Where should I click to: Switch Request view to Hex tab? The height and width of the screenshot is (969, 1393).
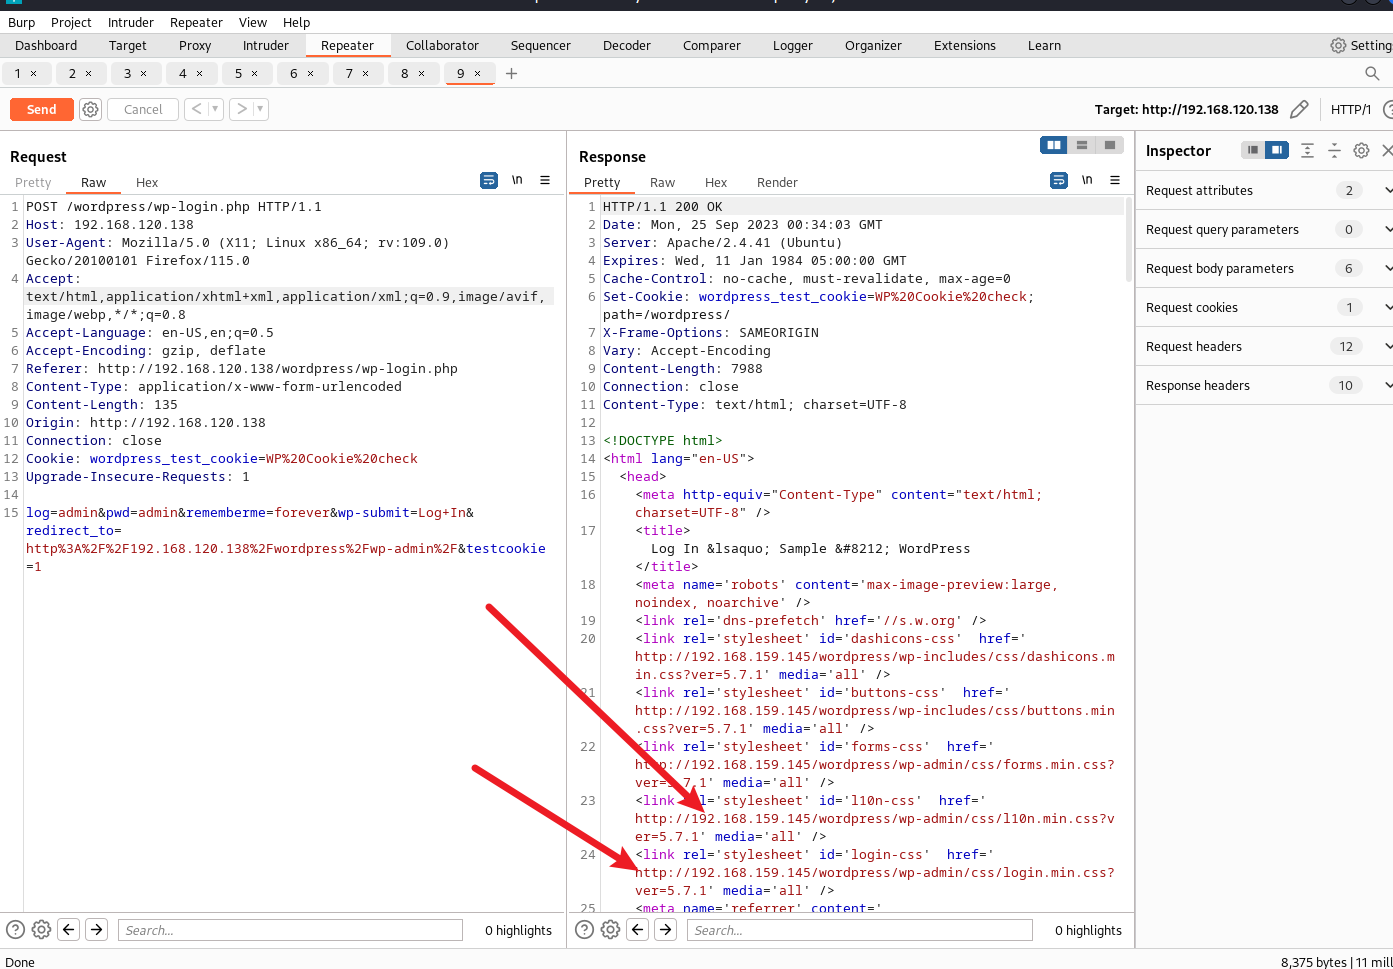(147, 182)
